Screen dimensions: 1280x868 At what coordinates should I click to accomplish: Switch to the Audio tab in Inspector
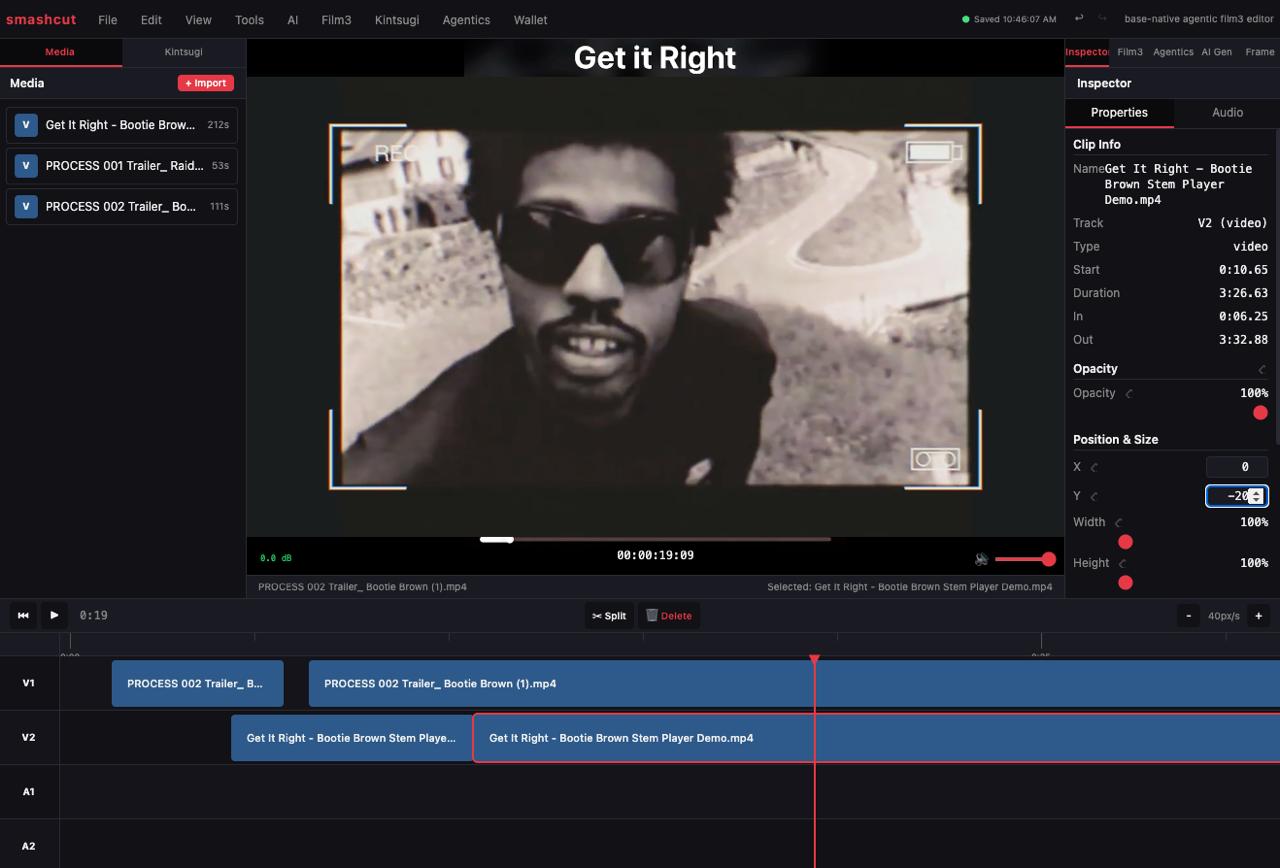1227,112
